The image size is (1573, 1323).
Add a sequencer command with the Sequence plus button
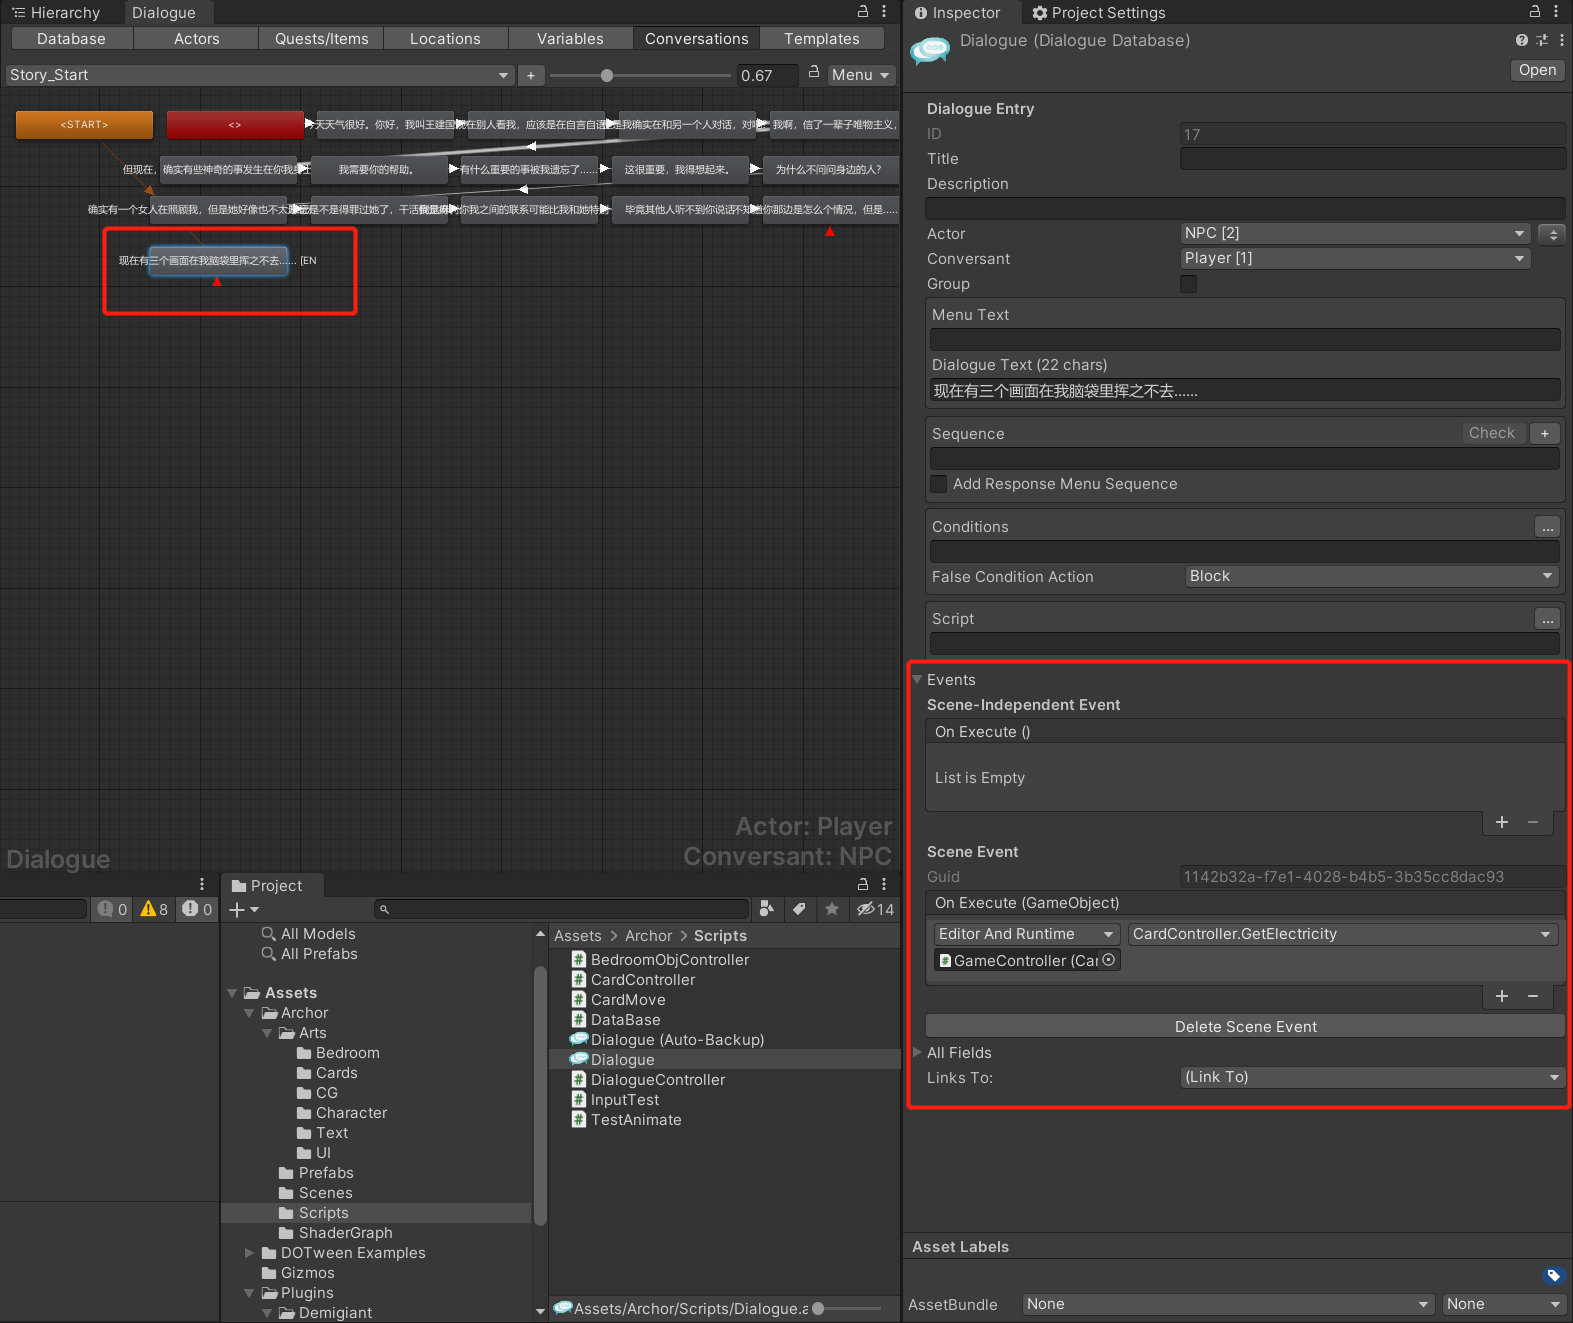click(1545, 433)
